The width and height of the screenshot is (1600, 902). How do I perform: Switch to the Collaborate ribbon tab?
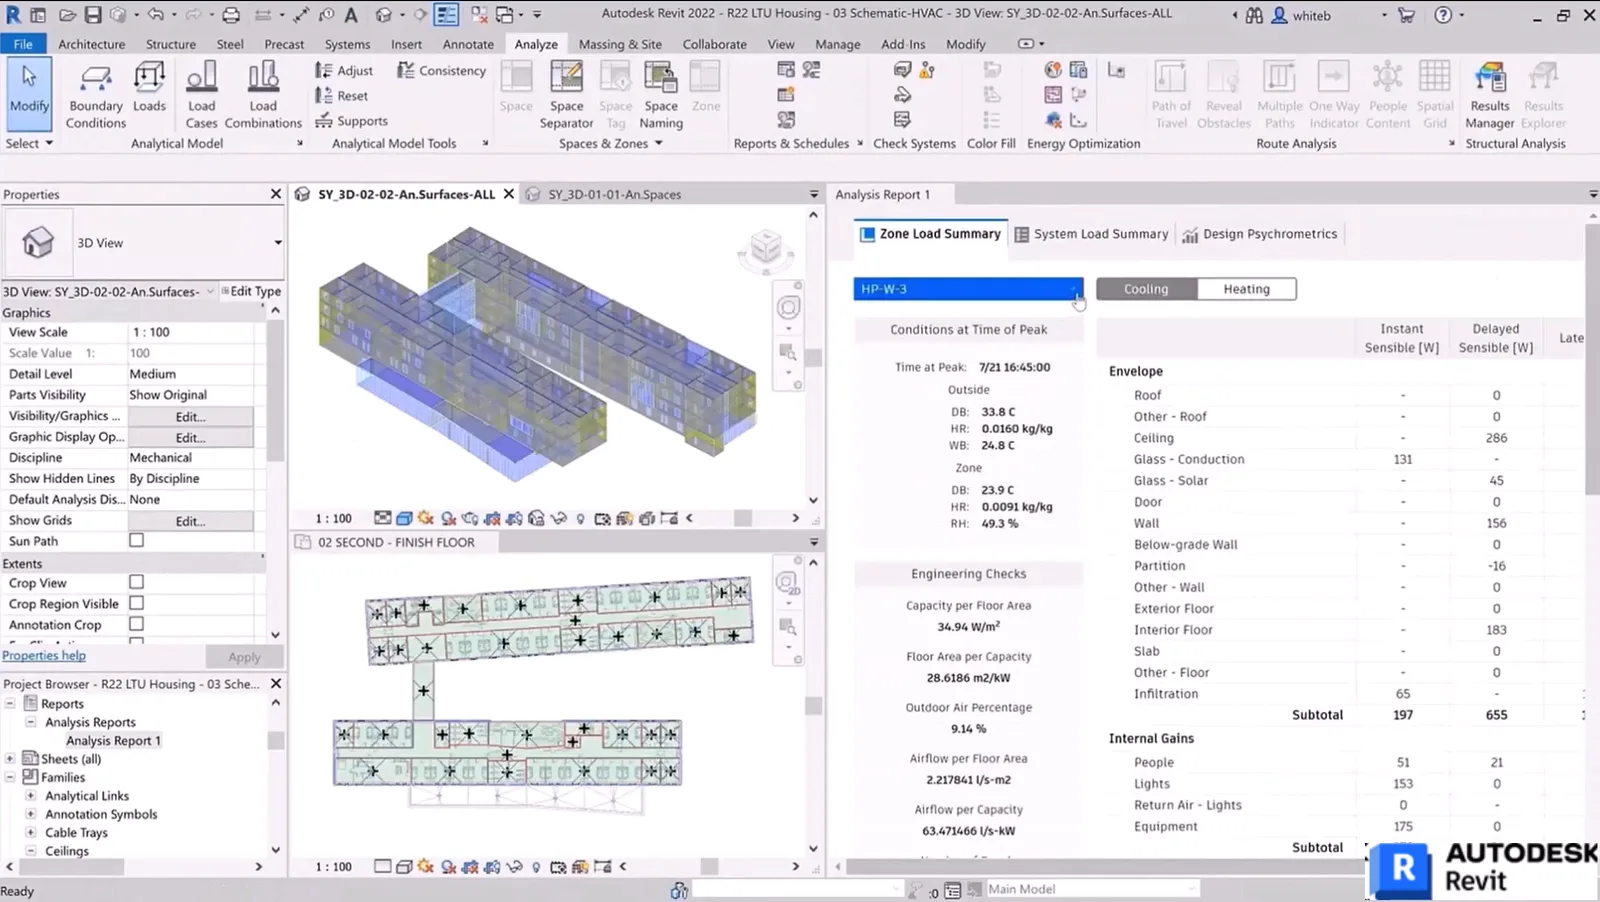tap(714, 44)
